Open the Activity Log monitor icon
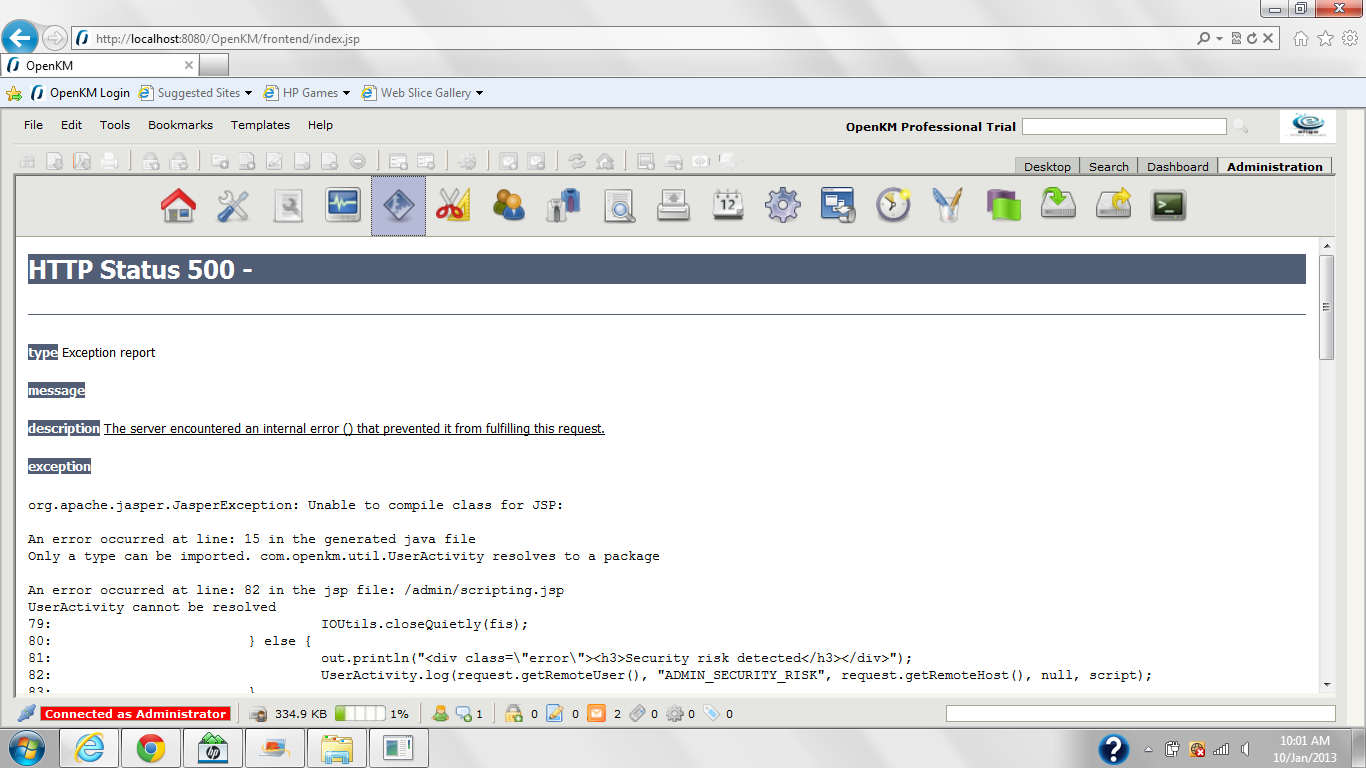1366x768 pixels. pyautogui.click(x=343, y=204)
